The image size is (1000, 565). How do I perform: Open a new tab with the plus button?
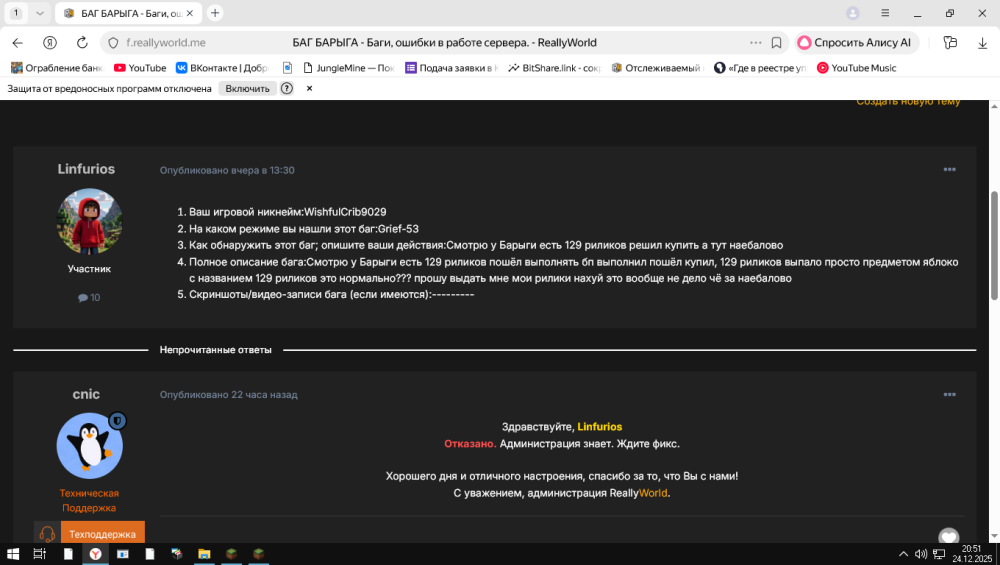tap(215, 13)
